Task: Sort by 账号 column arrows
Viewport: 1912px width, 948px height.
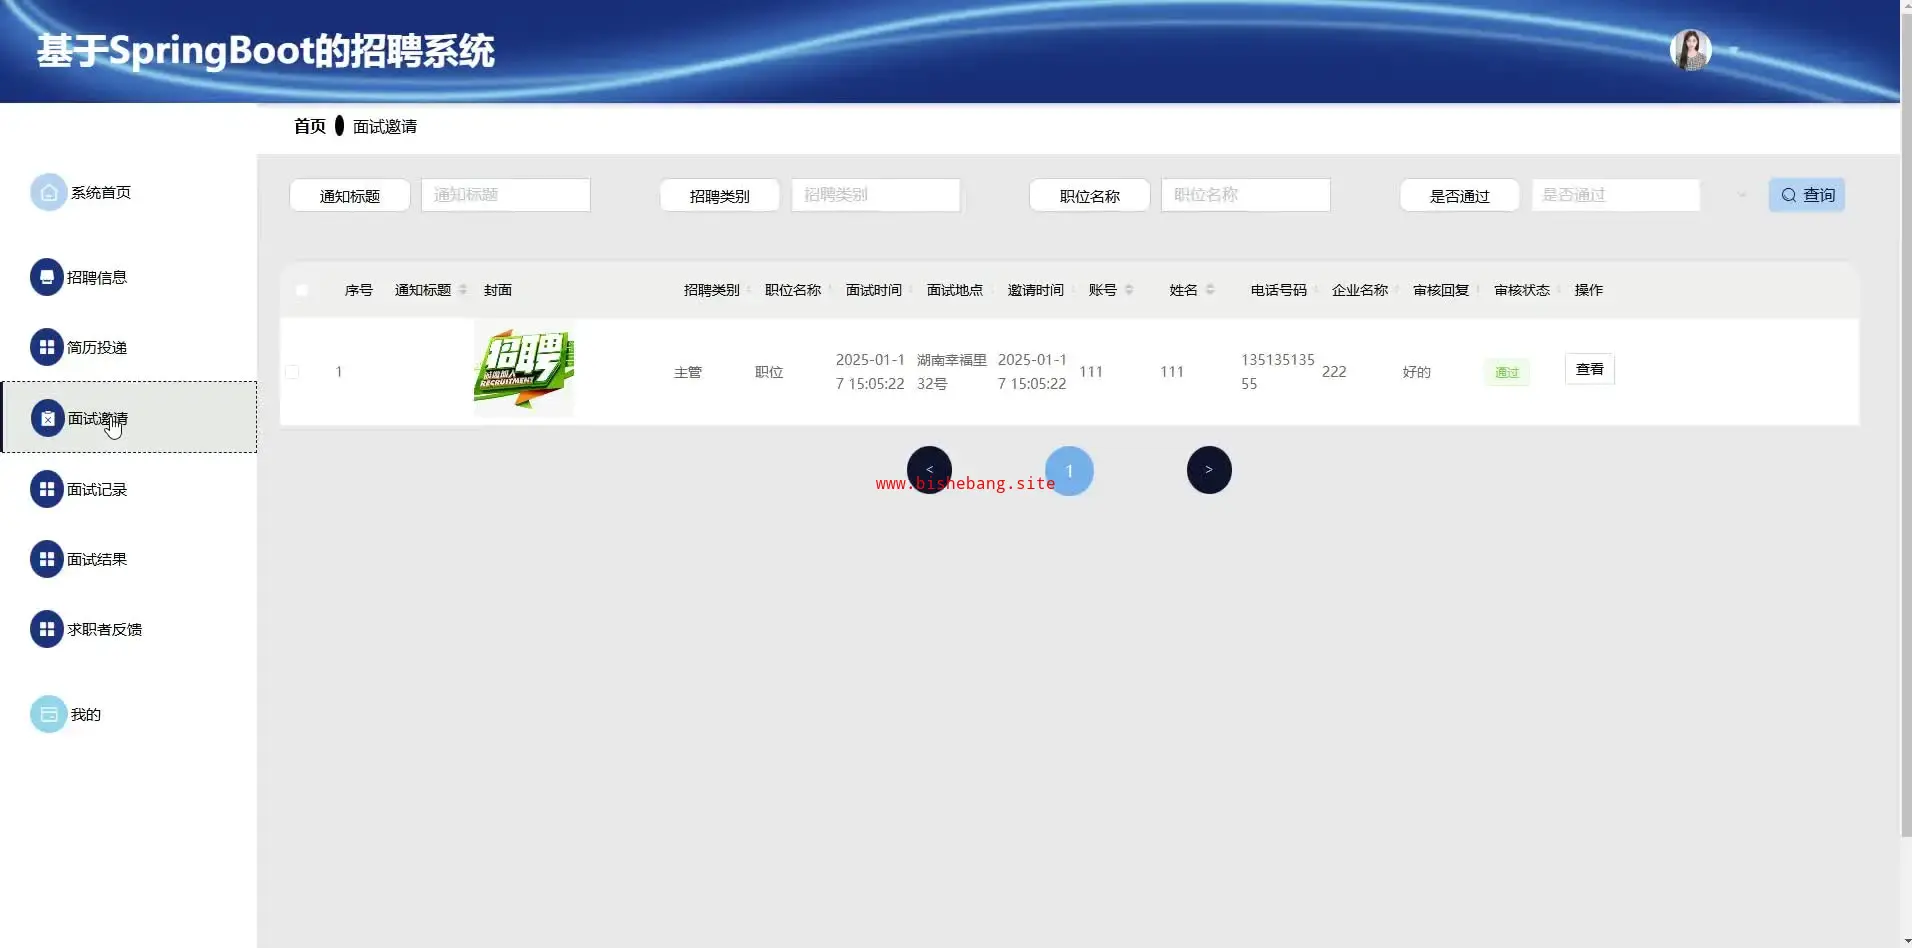Action: 1129,290
